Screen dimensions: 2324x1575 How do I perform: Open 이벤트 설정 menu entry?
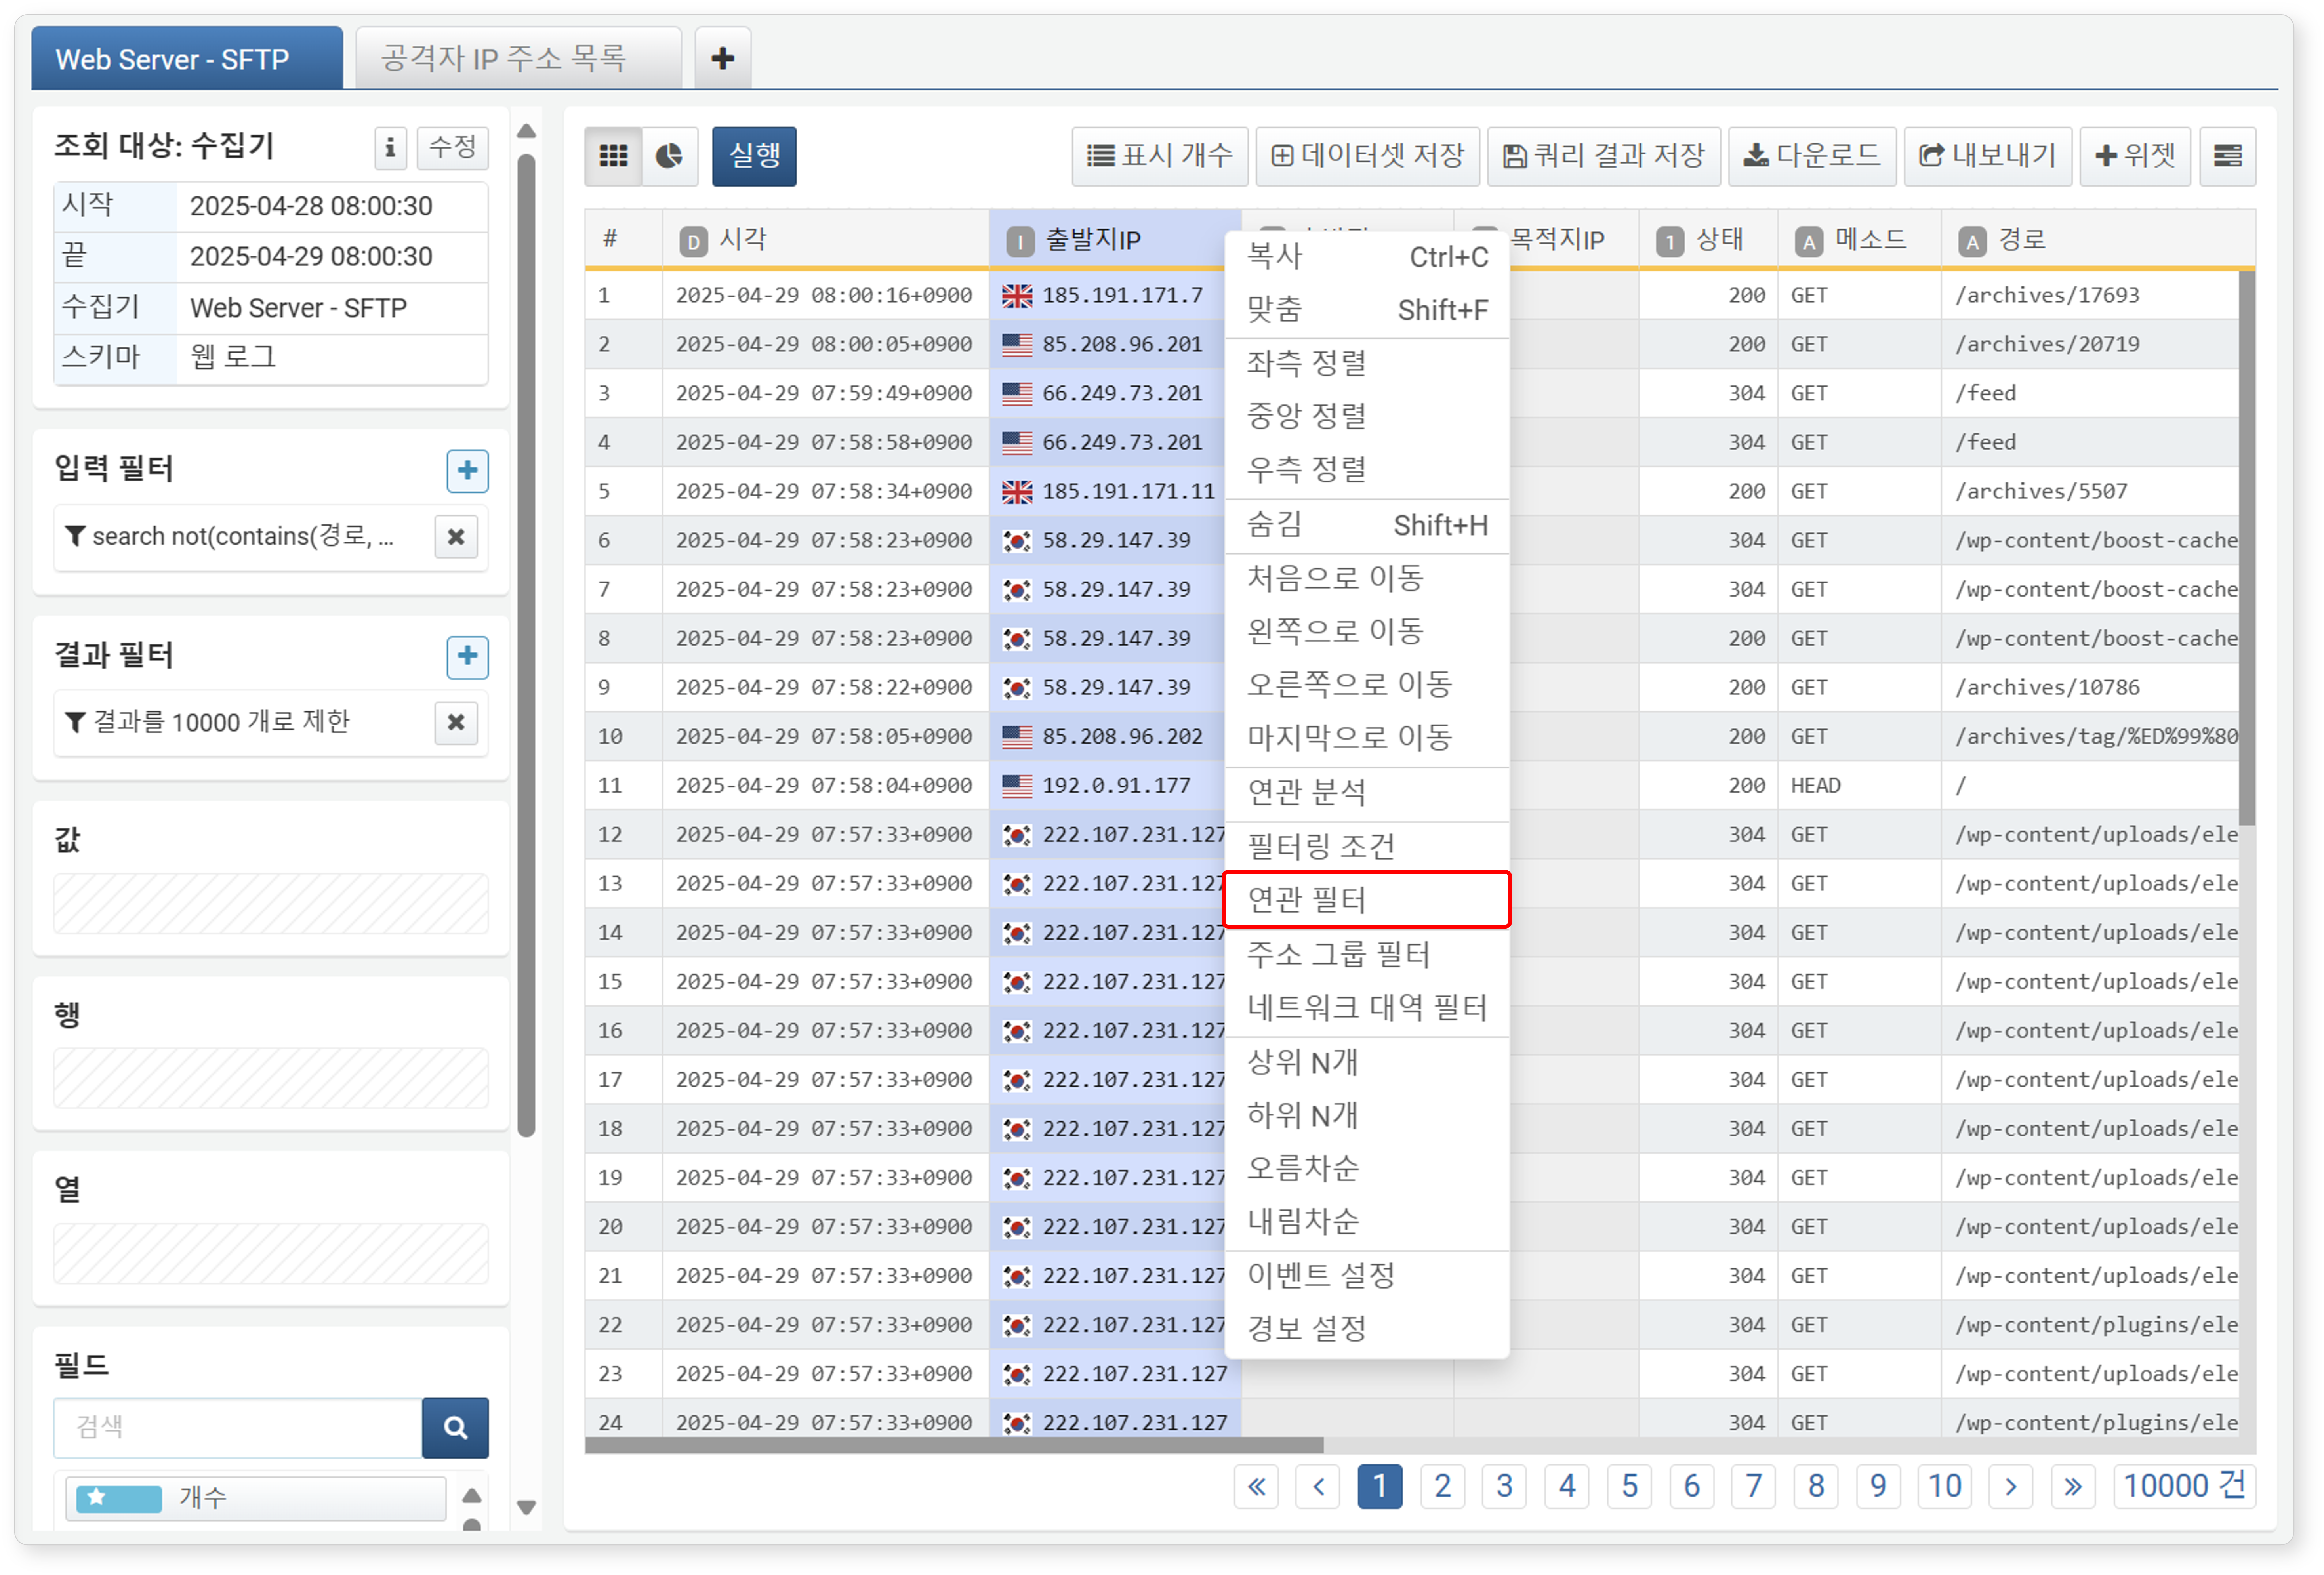pos(1367,1276)
